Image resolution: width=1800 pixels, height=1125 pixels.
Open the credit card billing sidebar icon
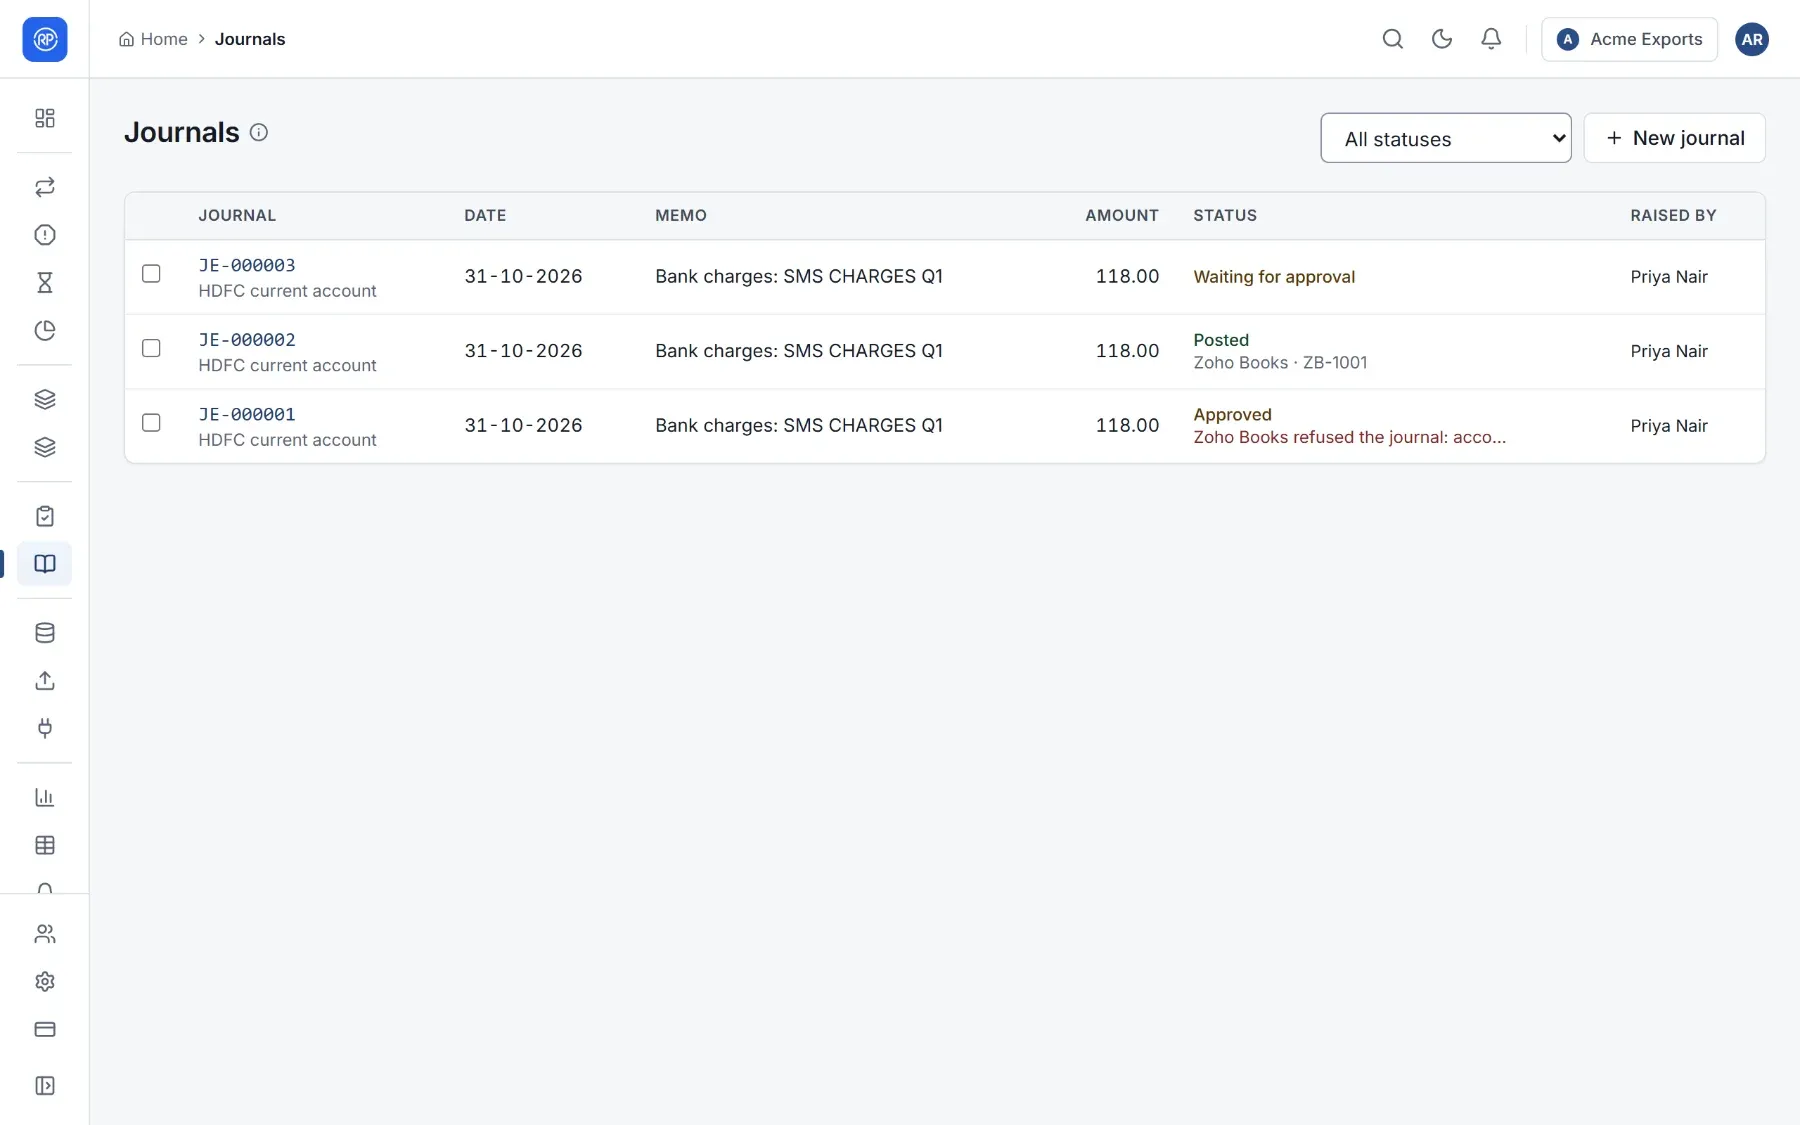[x=45, y=1029]
